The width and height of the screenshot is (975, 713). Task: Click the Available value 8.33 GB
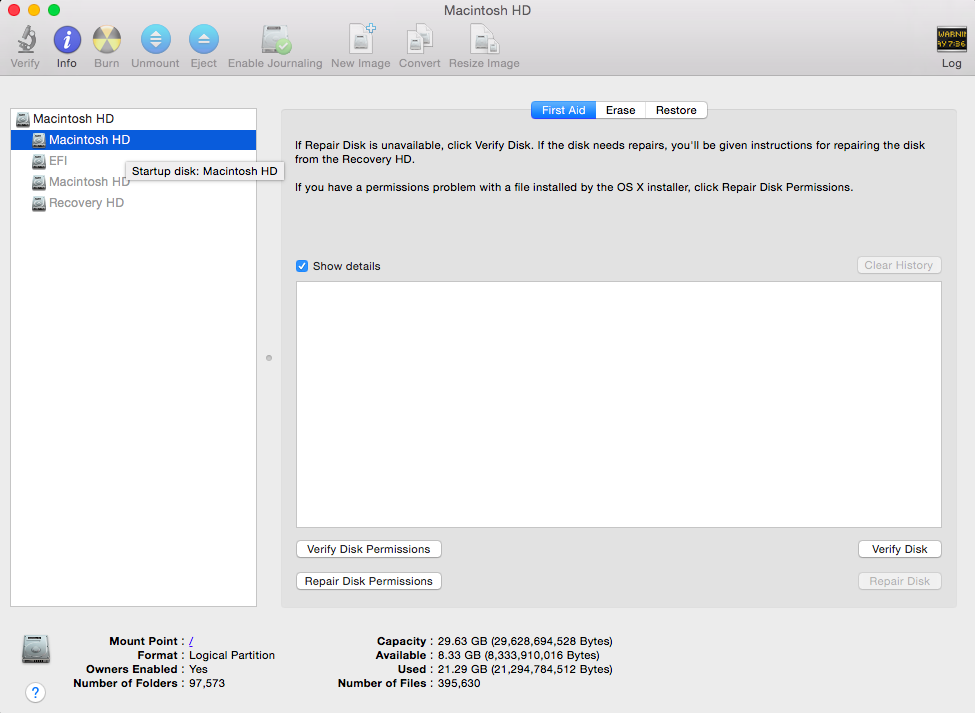point(519,655)
